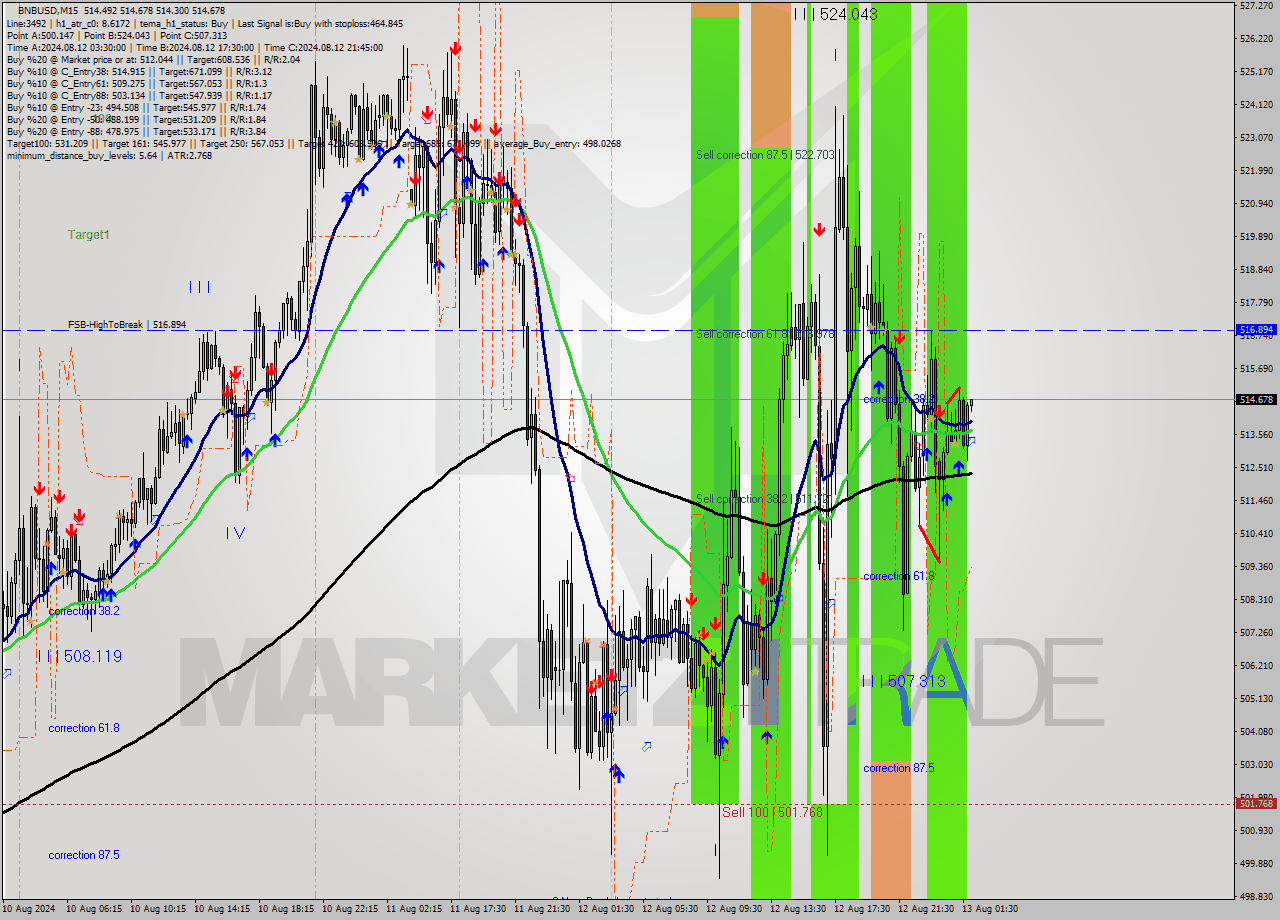Select the 'Sell 100 | 501.768' label
This screenshot has height=920, width=1280.
(x=772, y=812)
